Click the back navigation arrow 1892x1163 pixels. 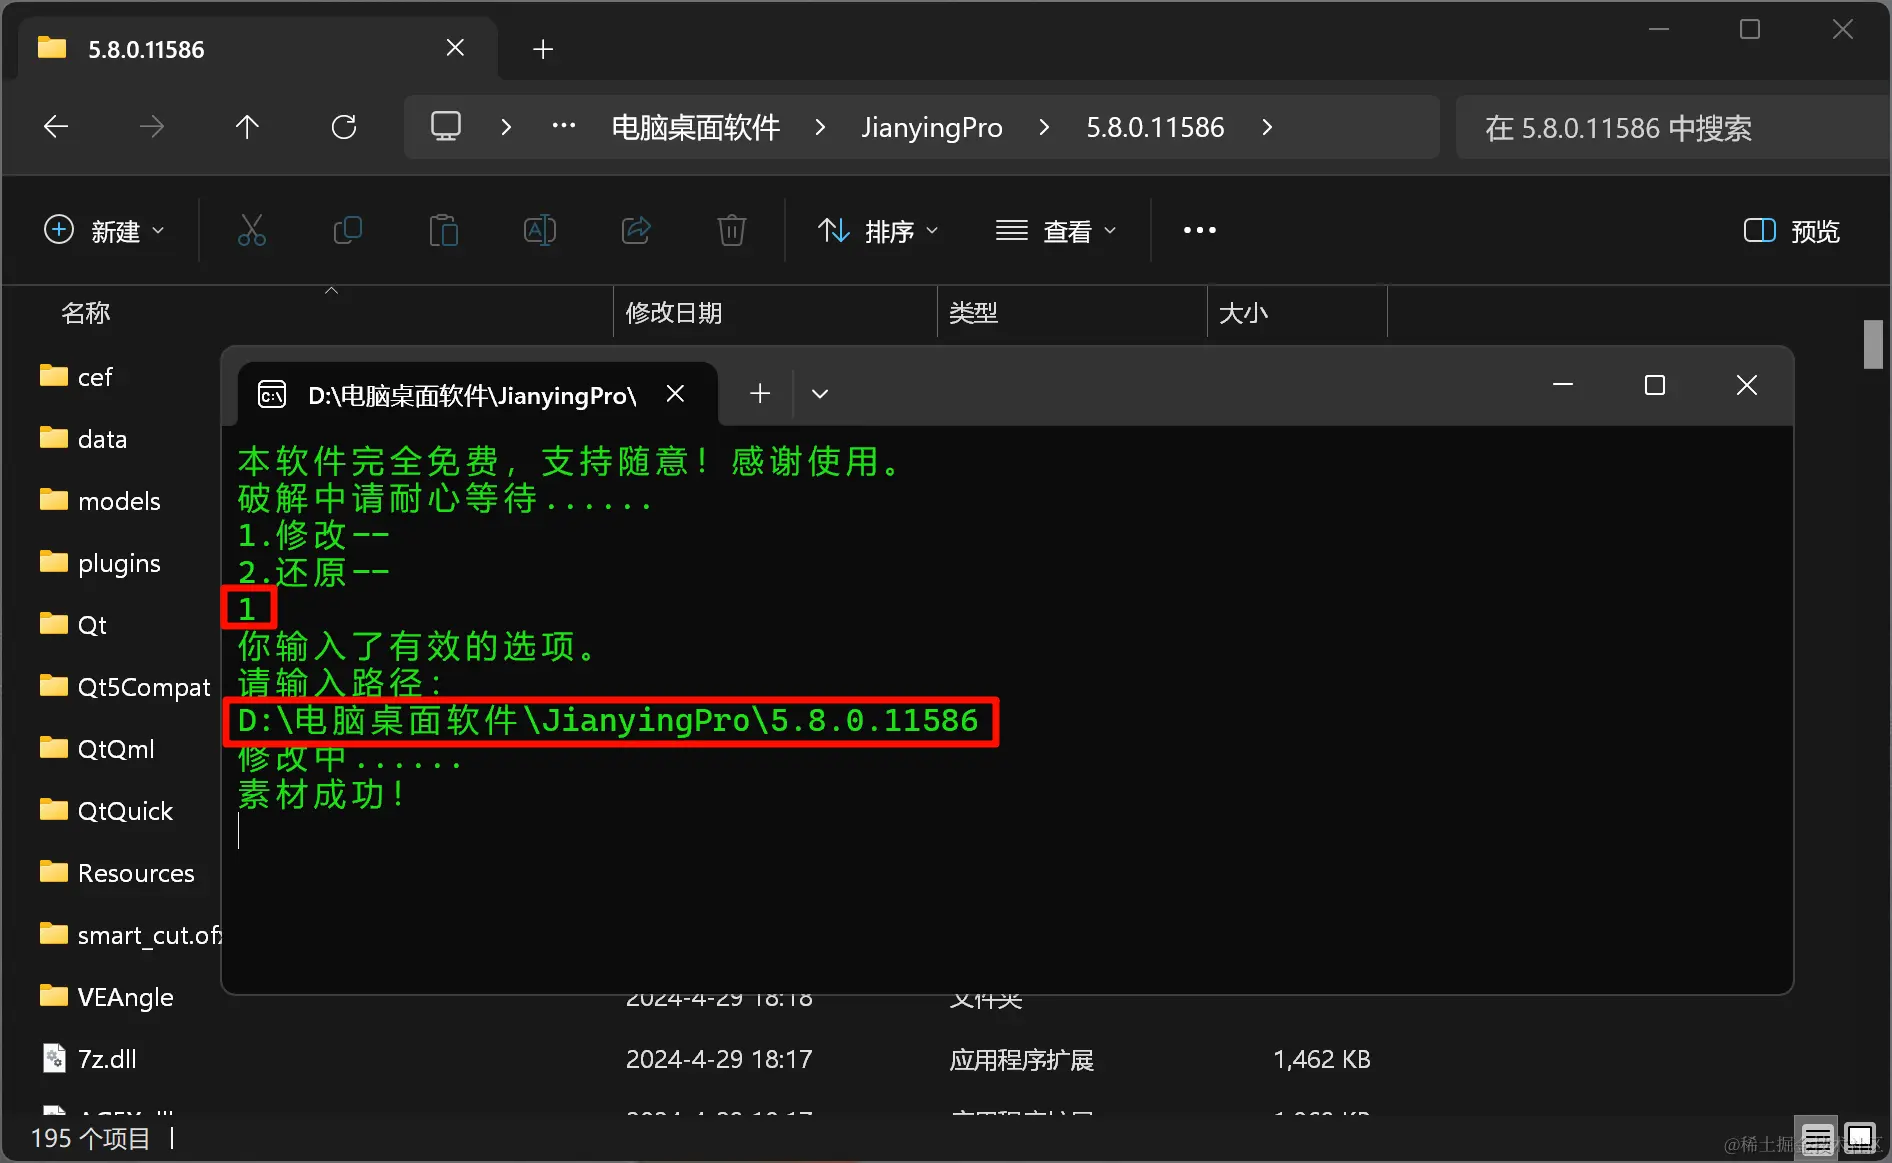point(55,127)
